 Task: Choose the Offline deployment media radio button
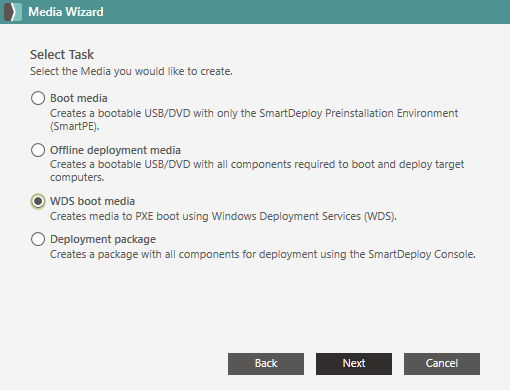pos(38,150)
